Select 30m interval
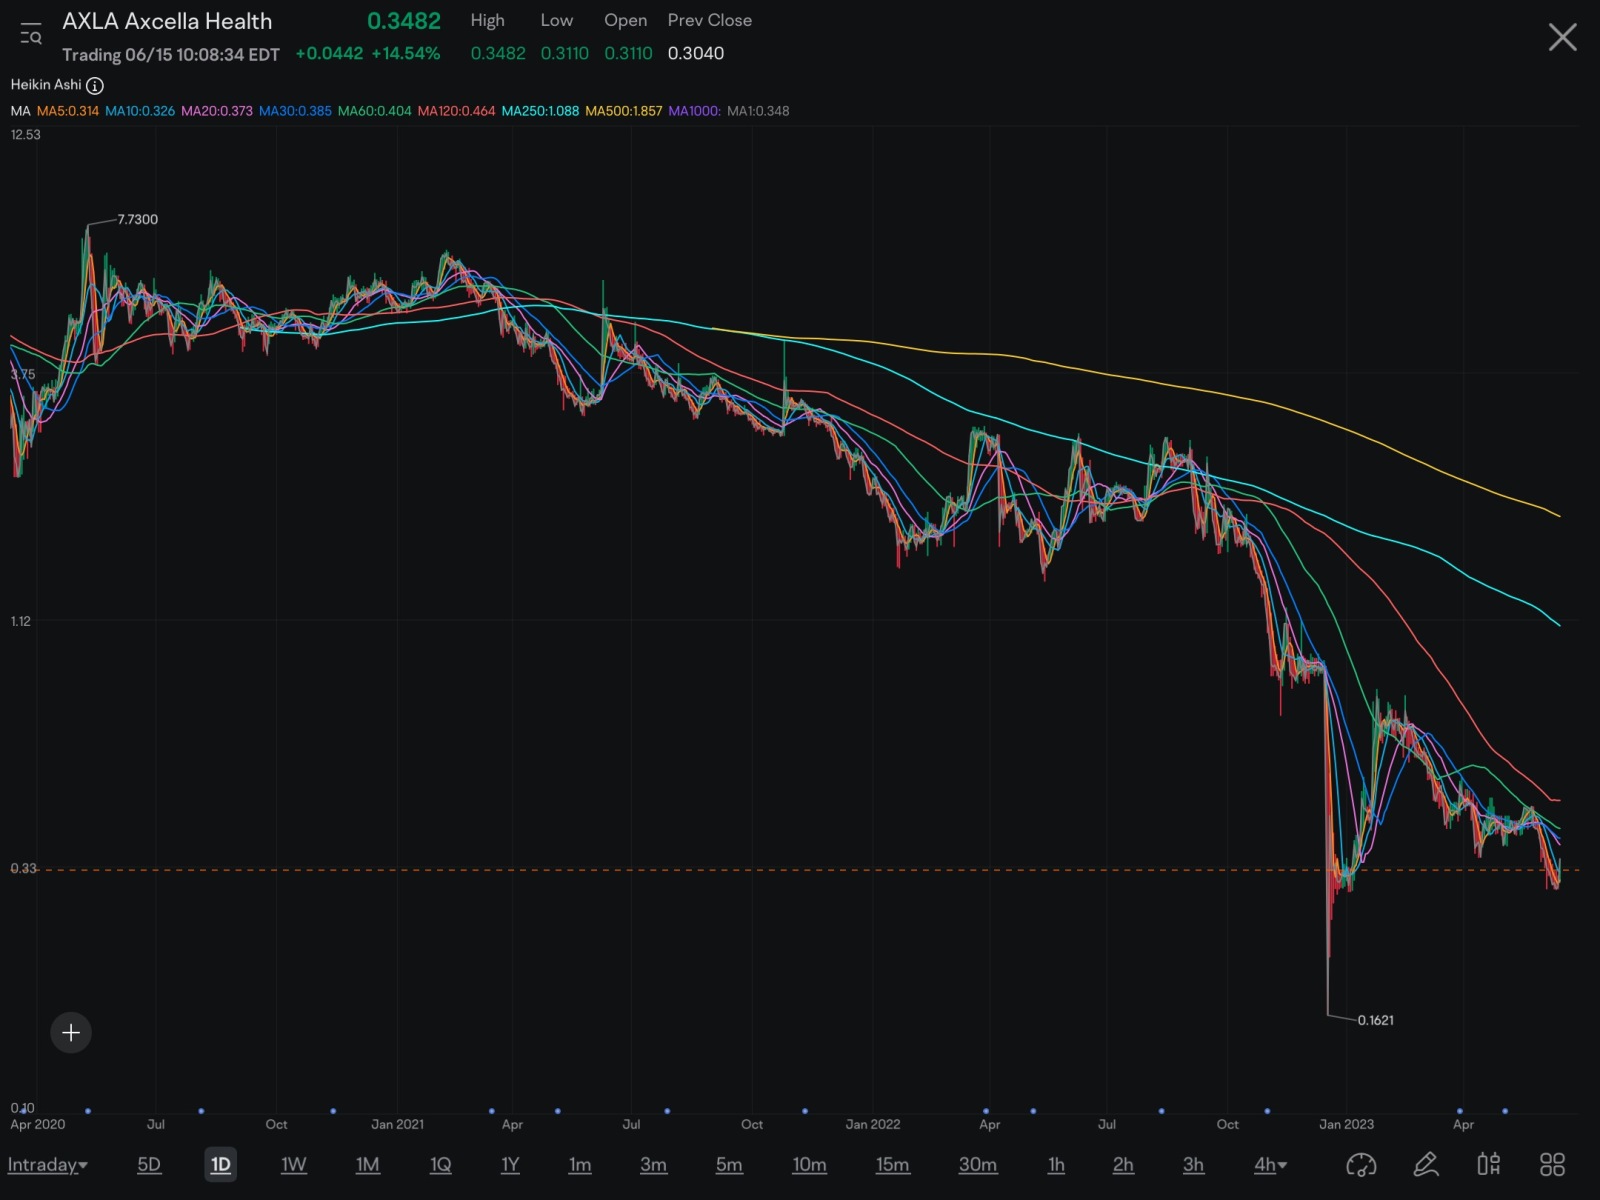This screenshot has width=1600, height=1200. point(977,1165)
